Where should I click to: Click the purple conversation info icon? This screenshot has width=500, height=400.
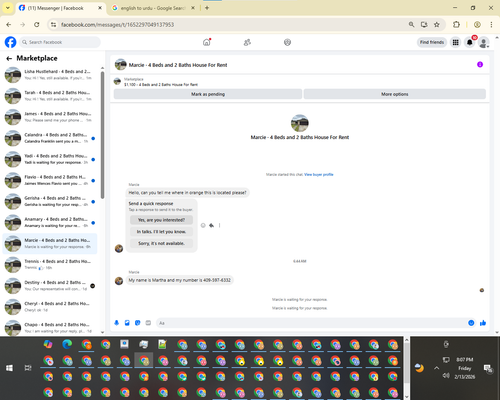point(480,64)
